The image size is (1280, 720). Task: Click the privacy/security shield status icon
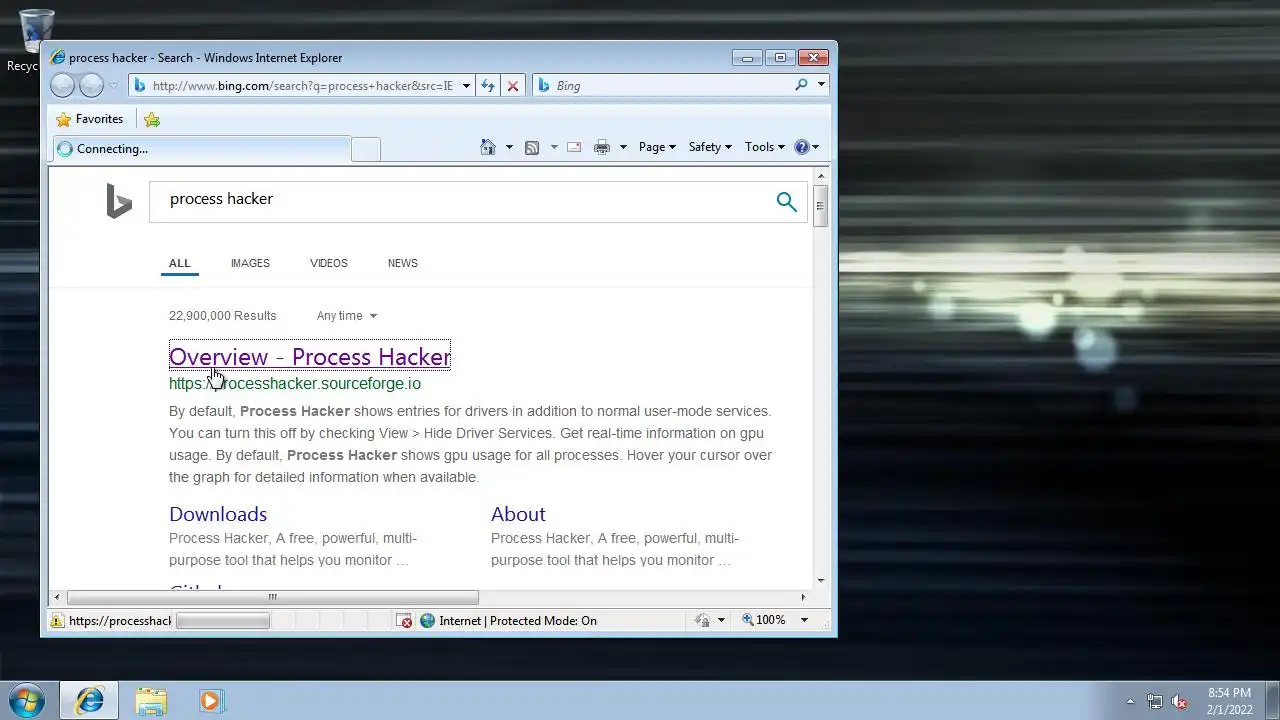tap(702, 621)
